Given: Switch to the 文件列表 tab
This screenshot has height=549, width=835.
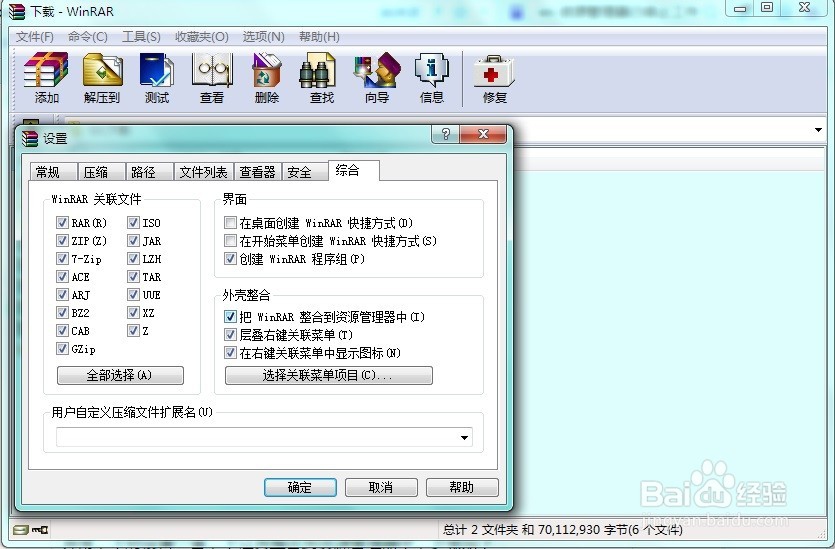Looking at the screenshot, I should pyautogui.click(x=203, y=172).
